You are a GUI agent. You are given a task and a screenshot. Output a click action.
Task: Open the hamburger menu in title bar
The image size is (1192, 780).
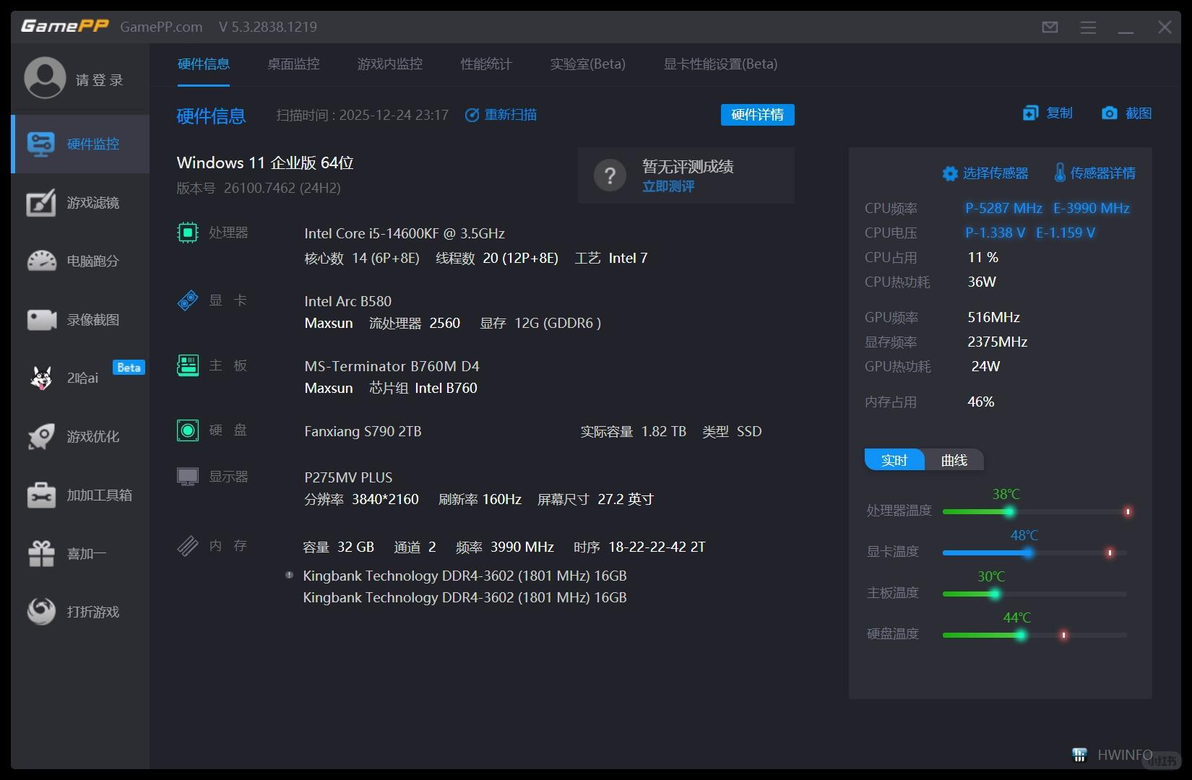[x=1088, y=27]
